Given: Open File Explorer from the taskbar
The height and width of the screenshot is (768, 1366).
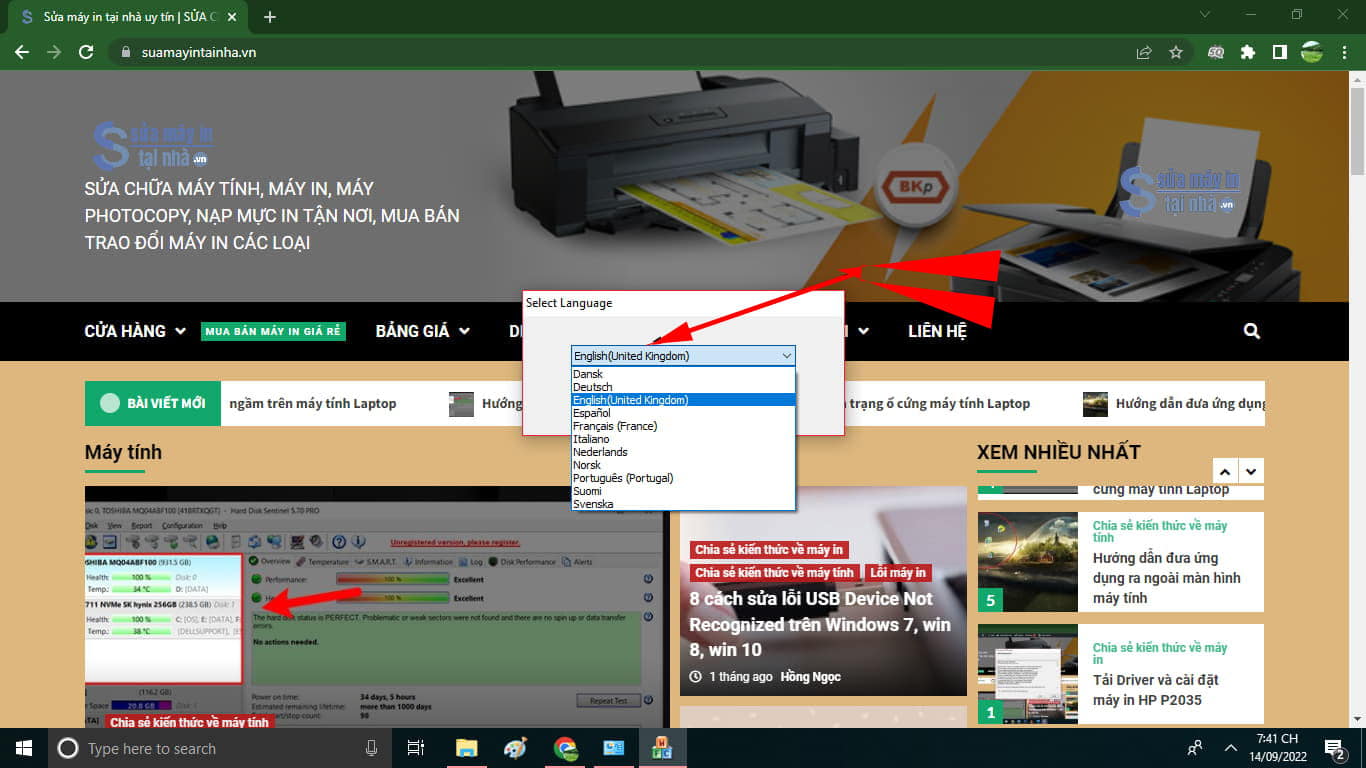Looking at the screenshot, I should pos(466,748).
